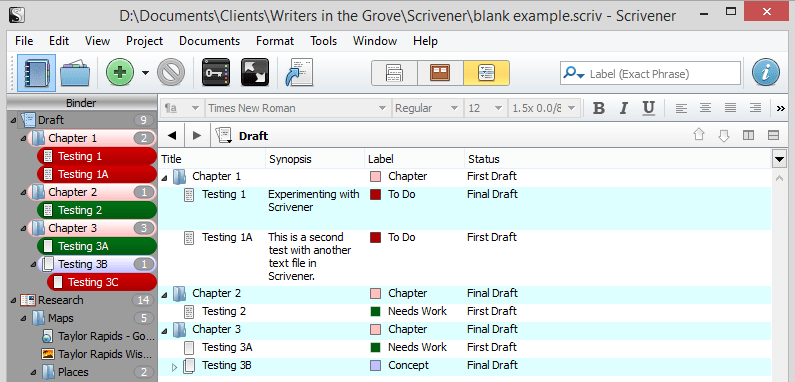The width and height of the screenshot is (795, 382).
Task: Open the paragraph style preset dropdown
Action: (x=182, y=108)
